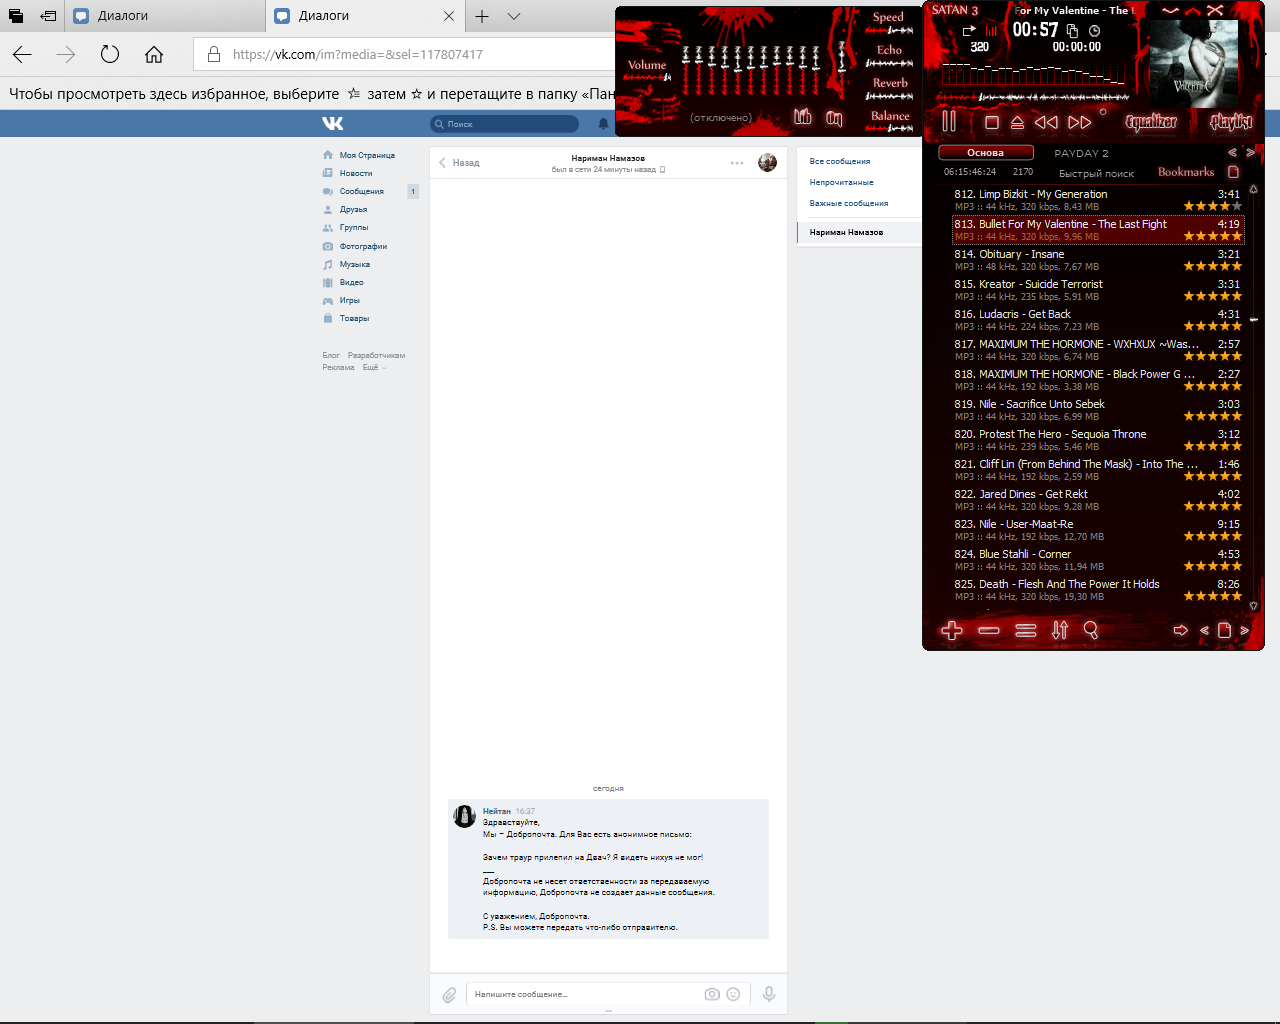
Task: Select track 816 Ludacris - Get Back
Action: (x=1097, y=320)
